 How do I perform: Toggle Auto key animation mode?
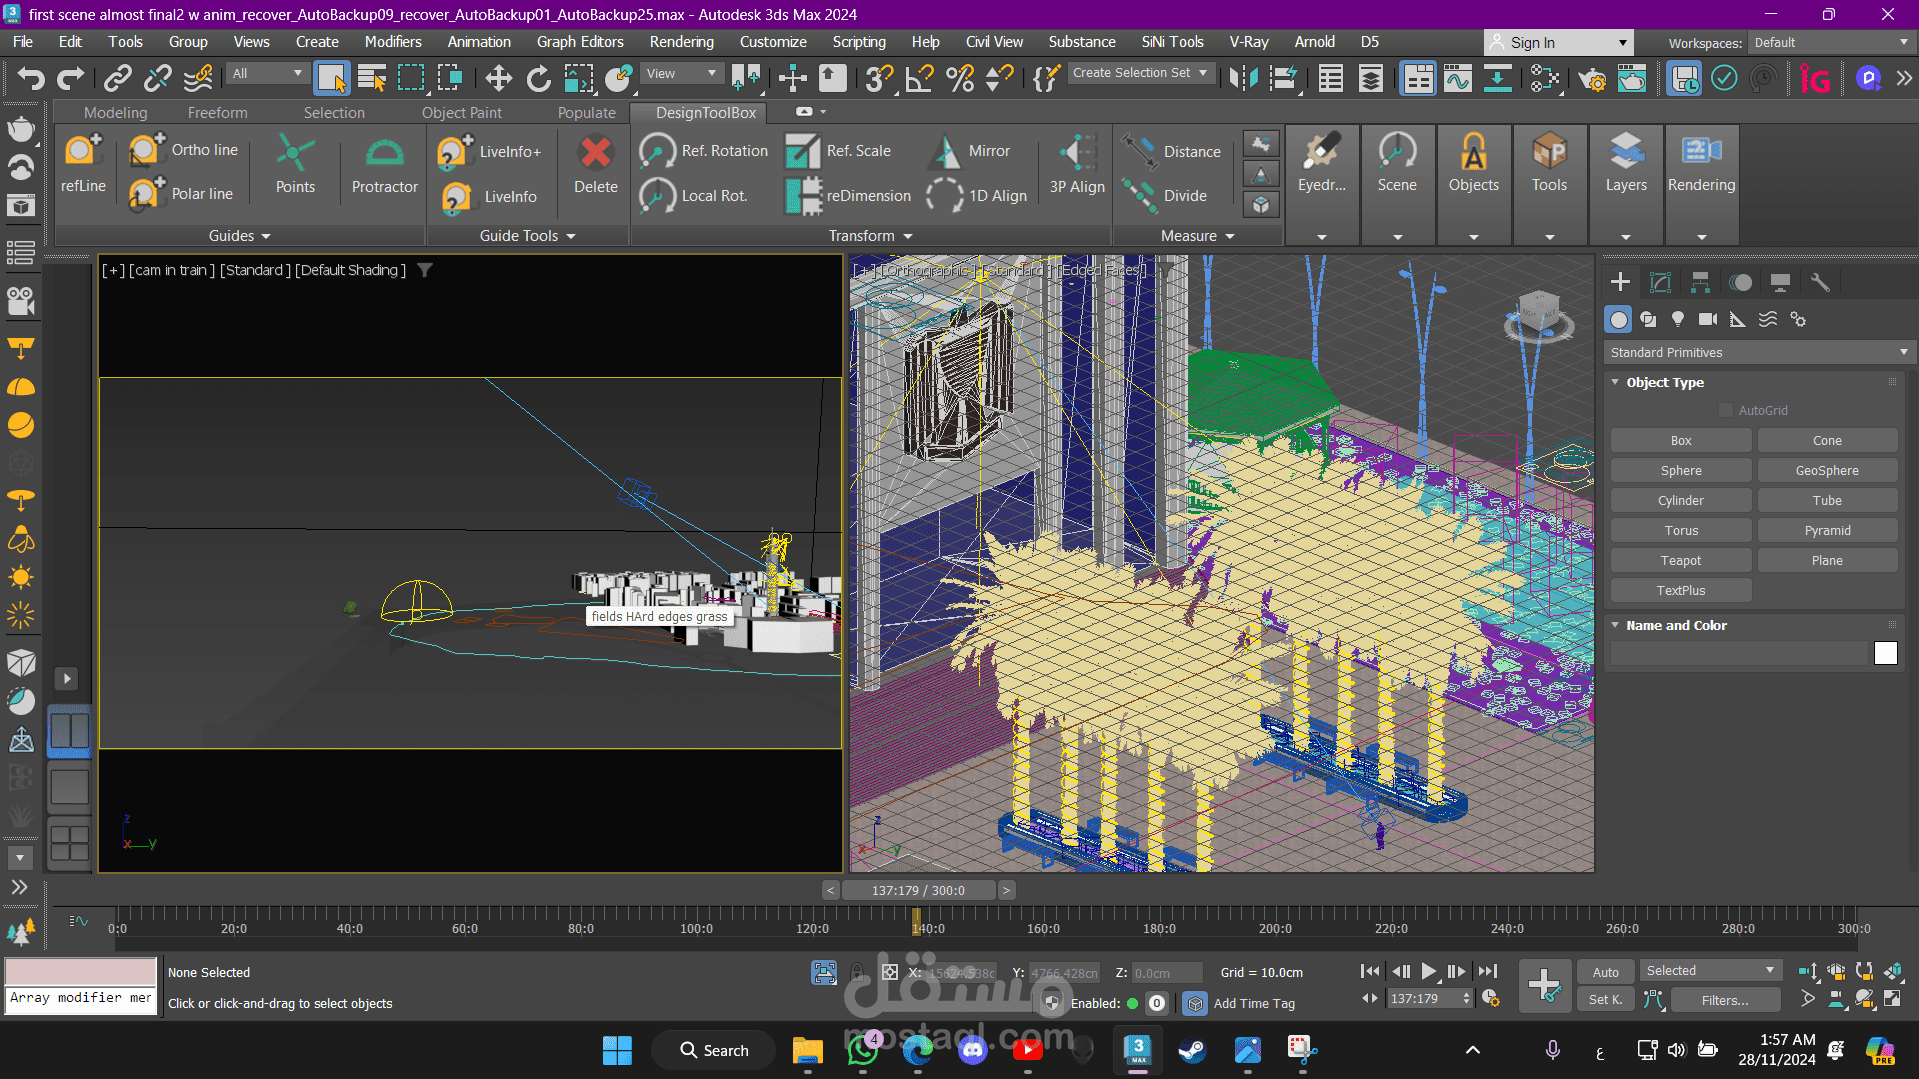pos(1605,972)
